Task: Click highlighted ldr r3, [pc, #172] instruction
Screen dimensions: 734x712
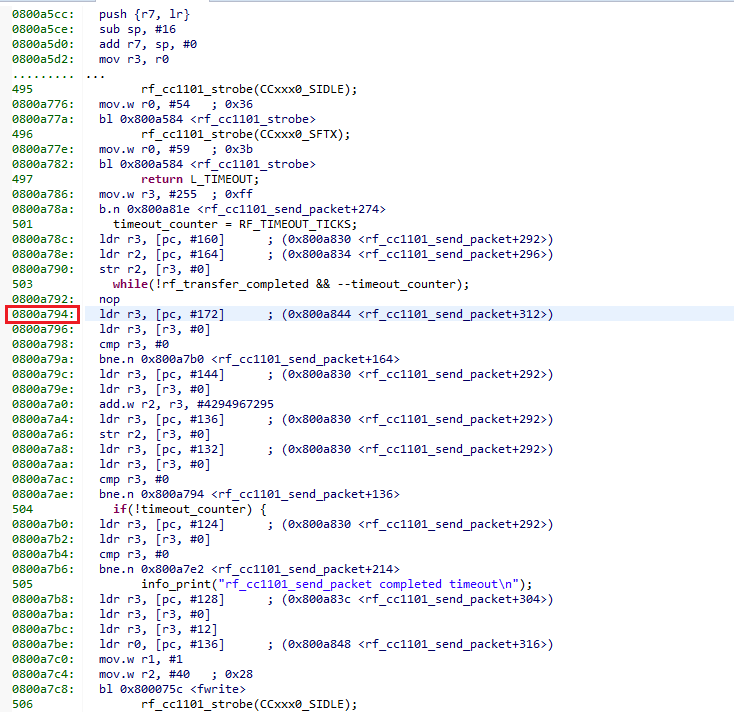Action: [326, 314]
